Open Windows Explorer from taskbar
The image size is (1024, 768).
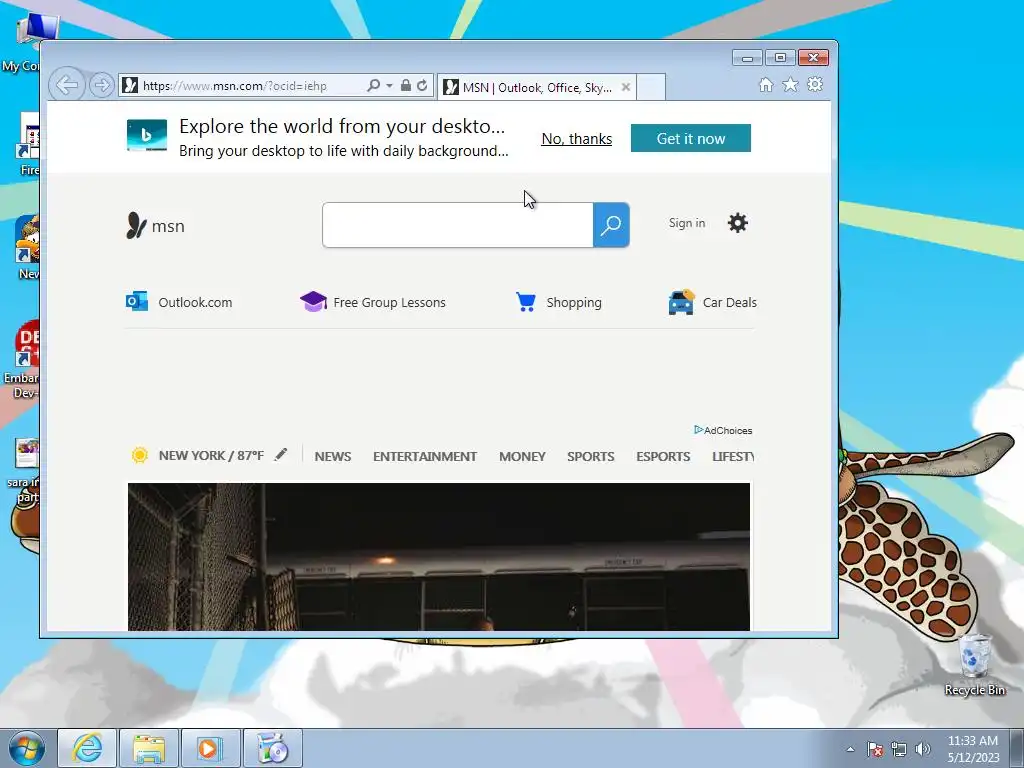[x=149, y=748]
